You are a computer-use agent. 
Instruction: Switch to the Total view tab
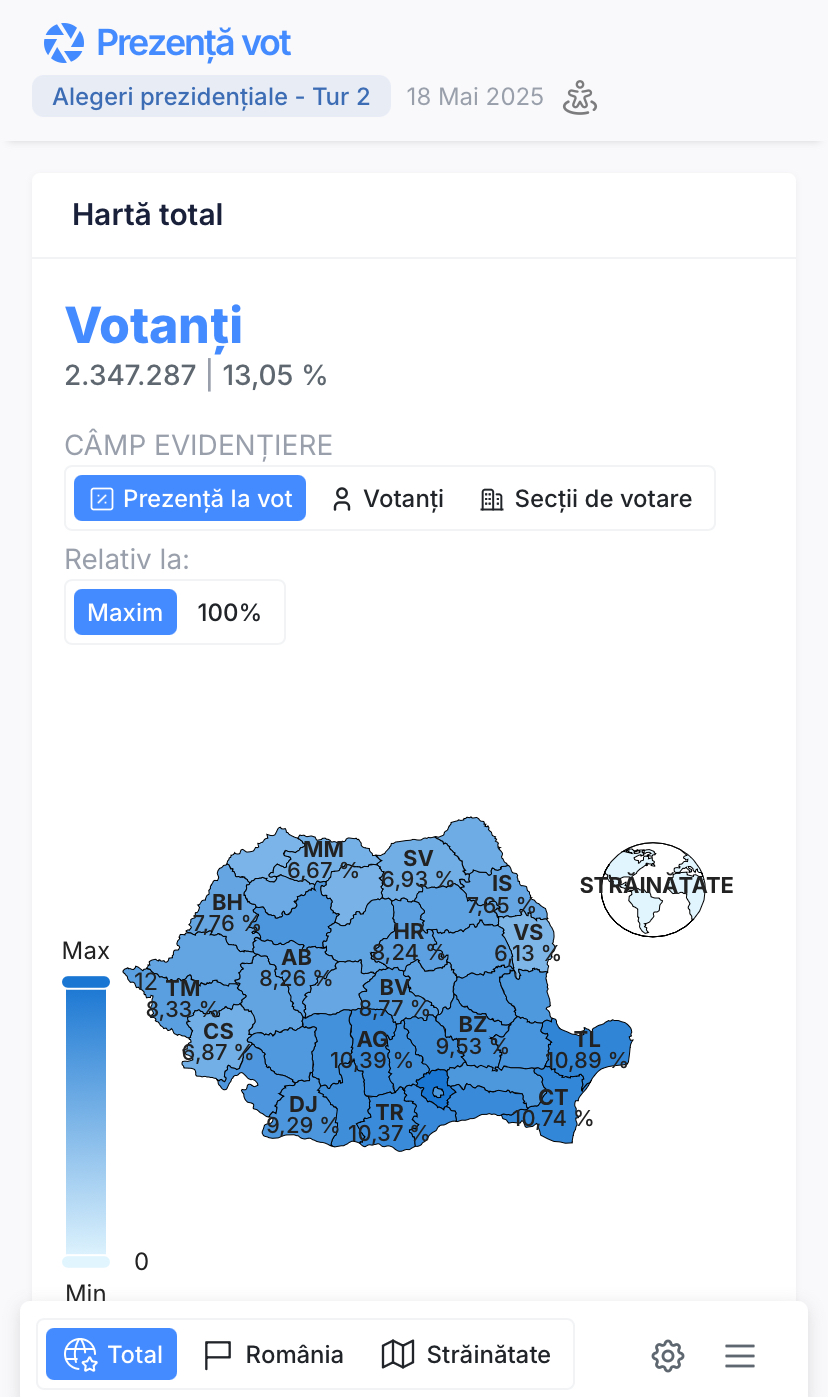[x=112, y=1354]
